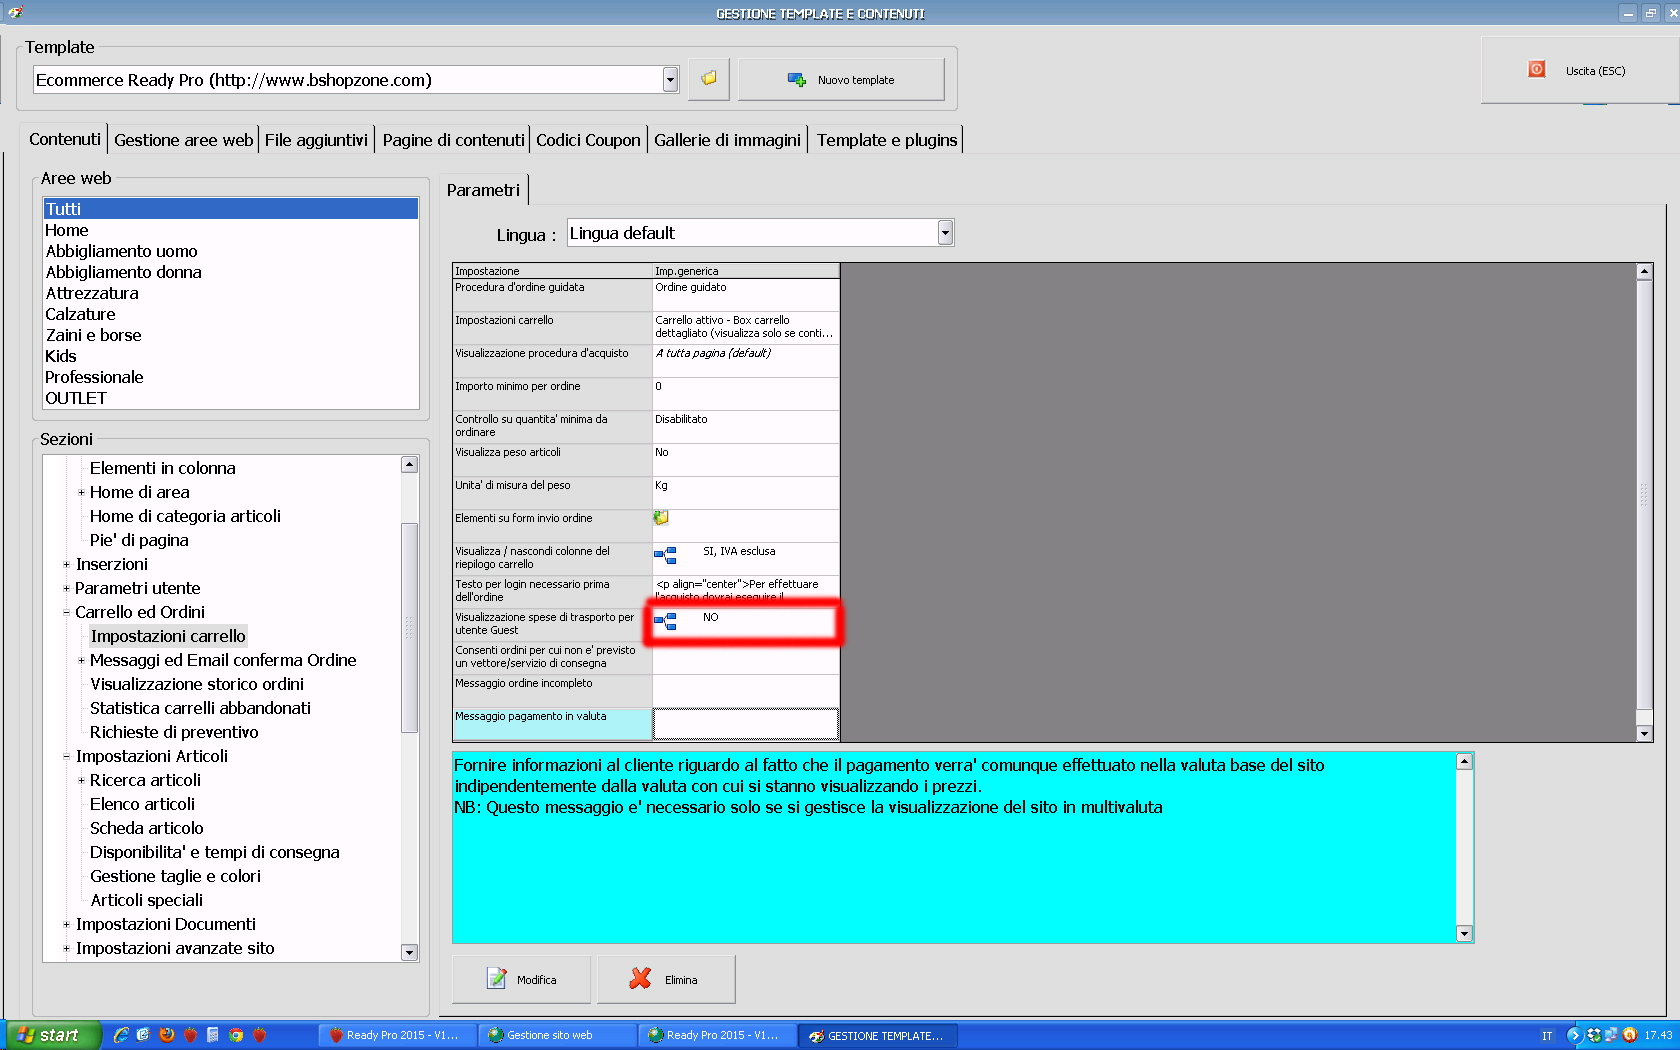This screenshot has height=1050, width=1680.
Task: Click the application icon in the title bar
Action: (15, 13)
